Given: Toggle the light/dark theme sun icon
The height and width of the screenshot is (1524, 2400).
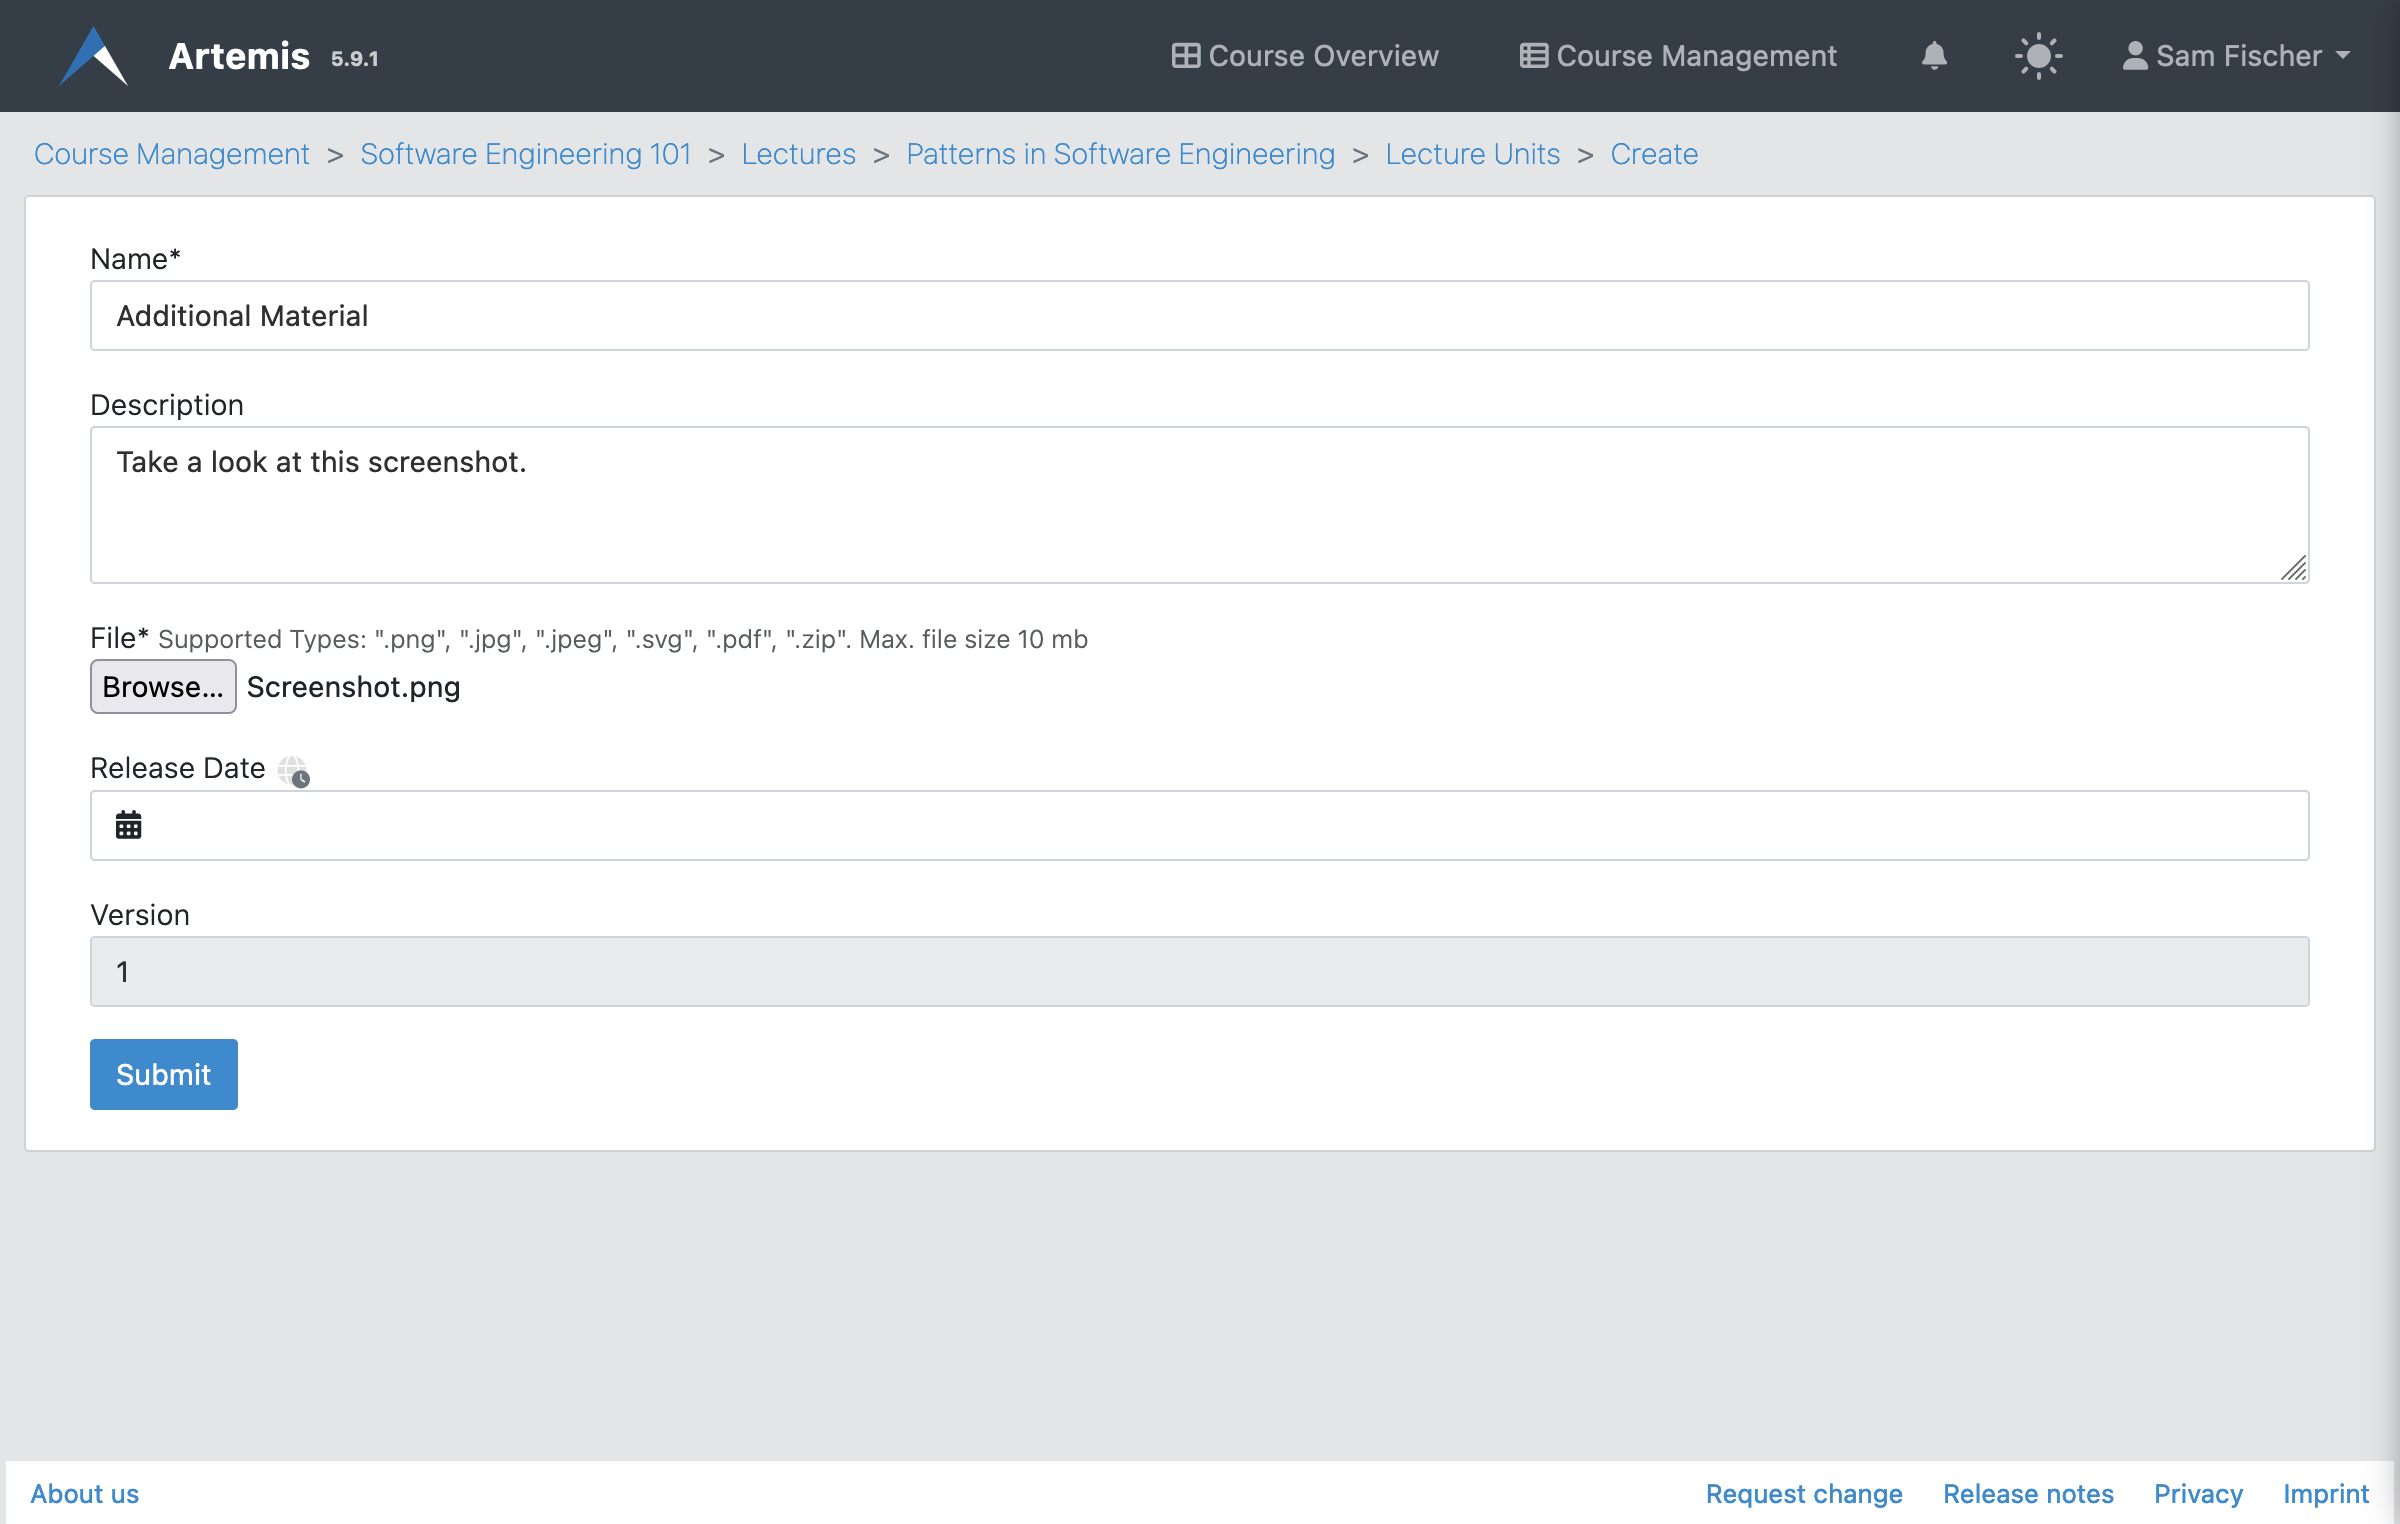Looking at the screenshot, I should [2038, 56].
